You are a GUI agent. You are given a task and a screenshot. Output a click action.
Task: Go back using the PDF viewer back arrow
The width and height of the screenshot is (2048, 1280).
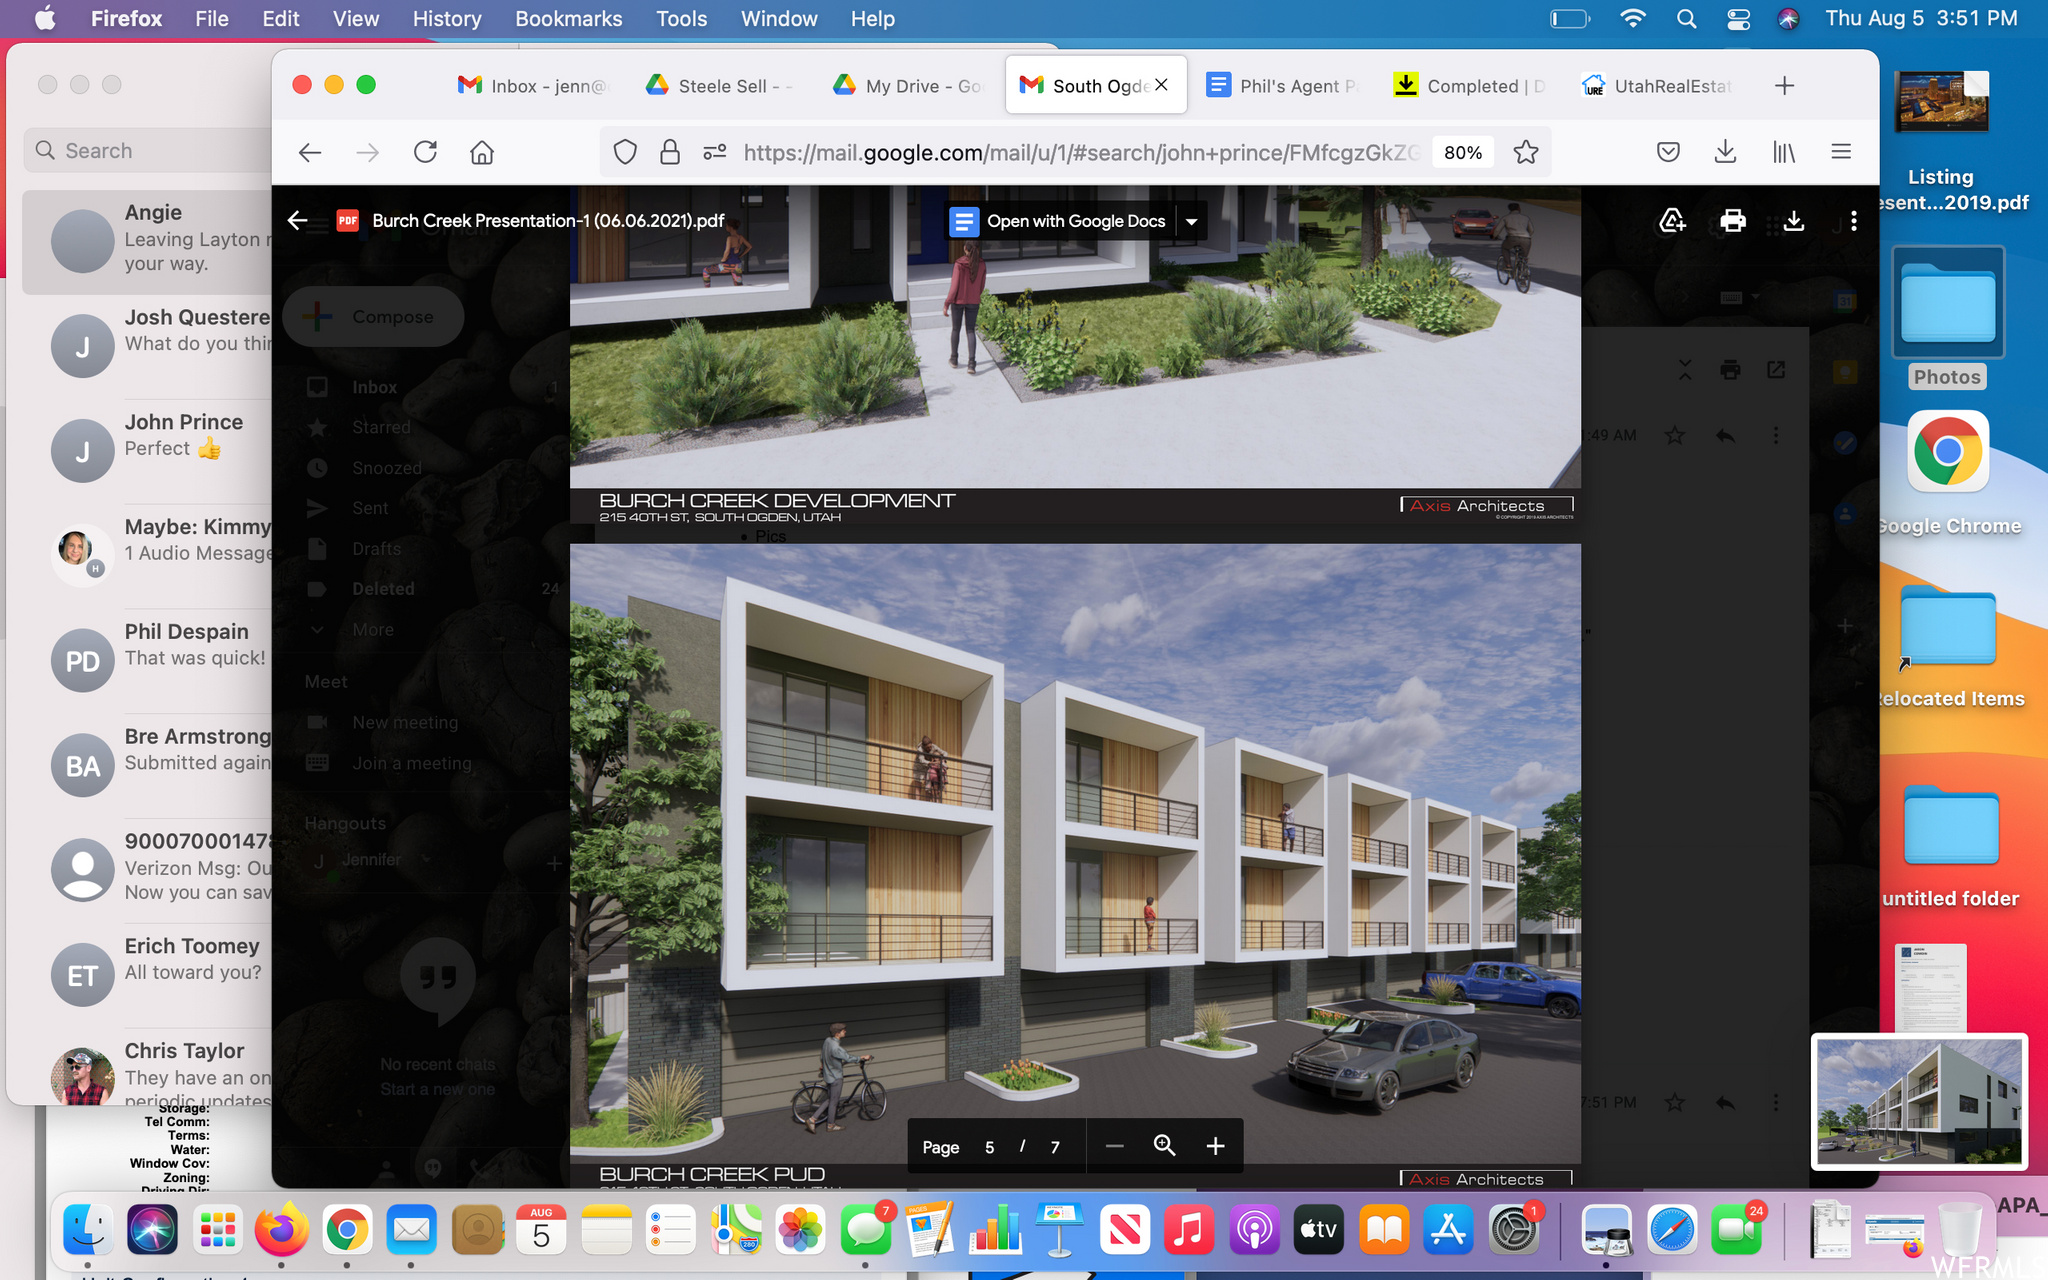coord(297,220)
